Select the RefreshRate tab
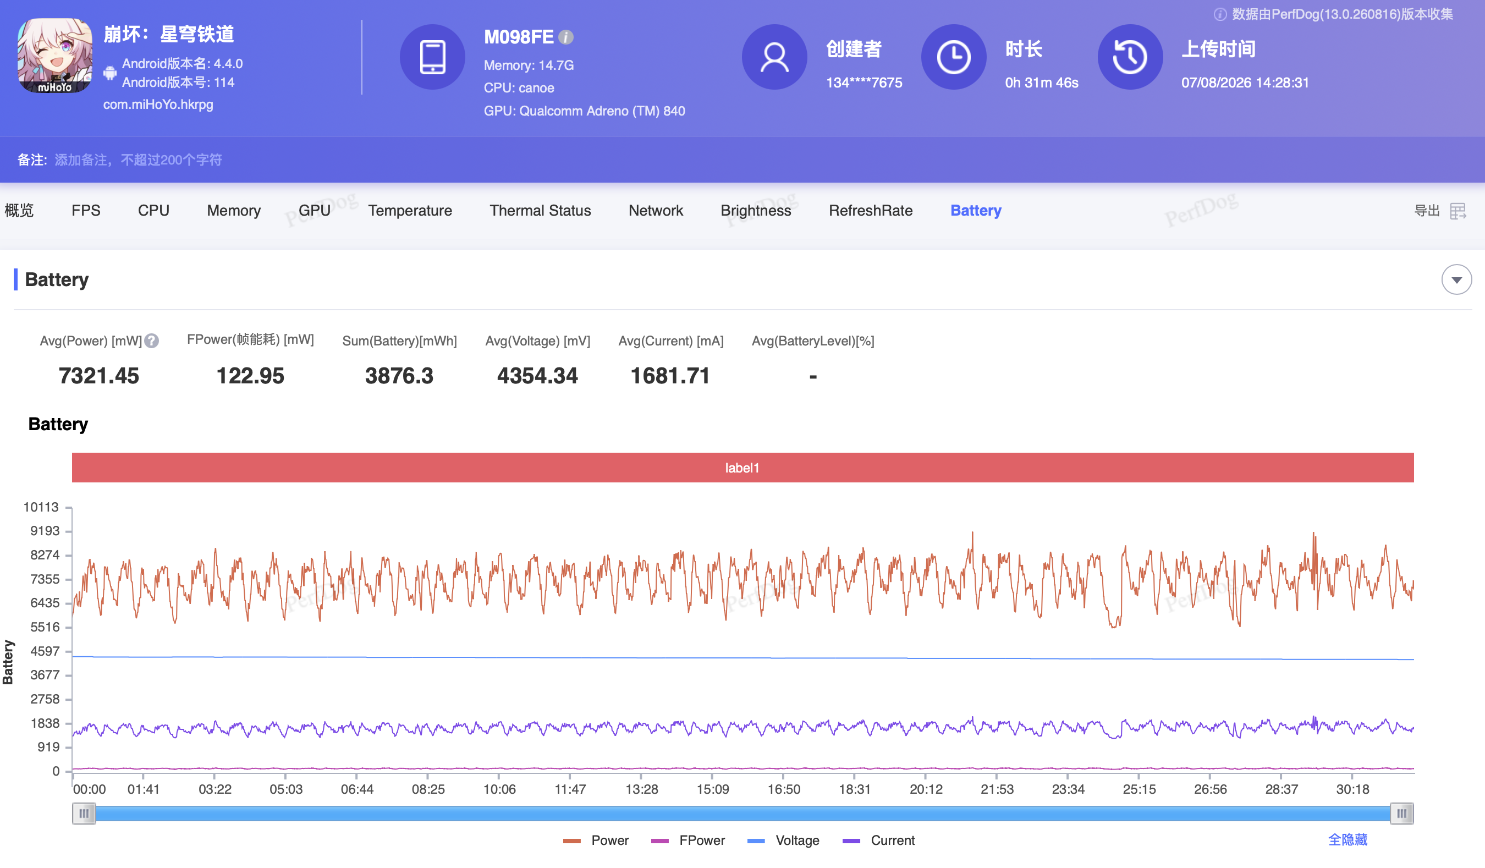The width and height of the screenshot is (1485, 868). point(871,211)
